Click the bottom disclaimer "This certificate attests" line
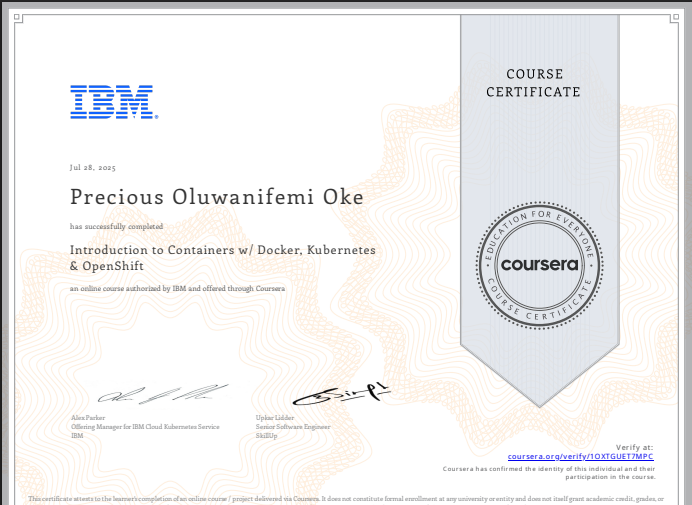 click(346, 499)
